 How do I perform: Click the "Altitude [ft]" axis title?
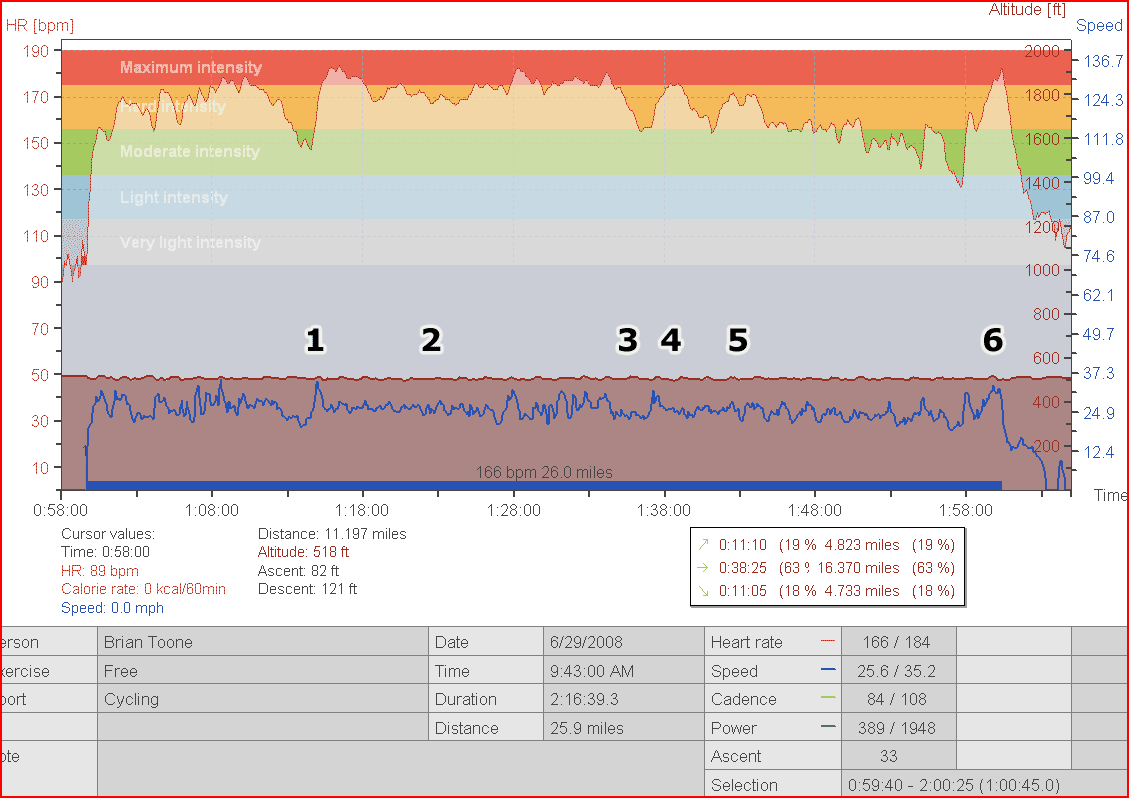[1027, 9]
